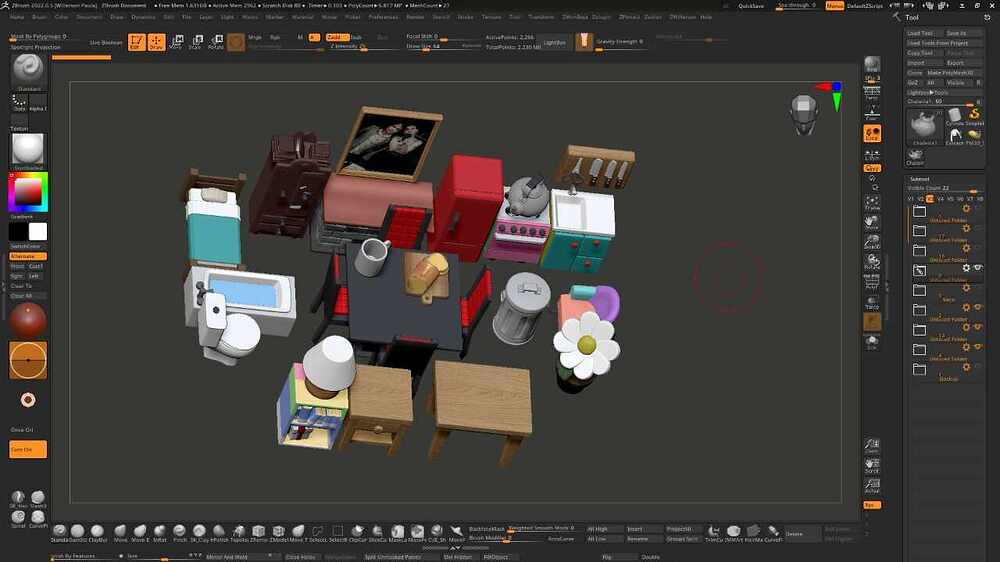This screenshot has height=562, width=1000.
Task: Toggle PolyF polyframe display
Action: click(872, 282)
